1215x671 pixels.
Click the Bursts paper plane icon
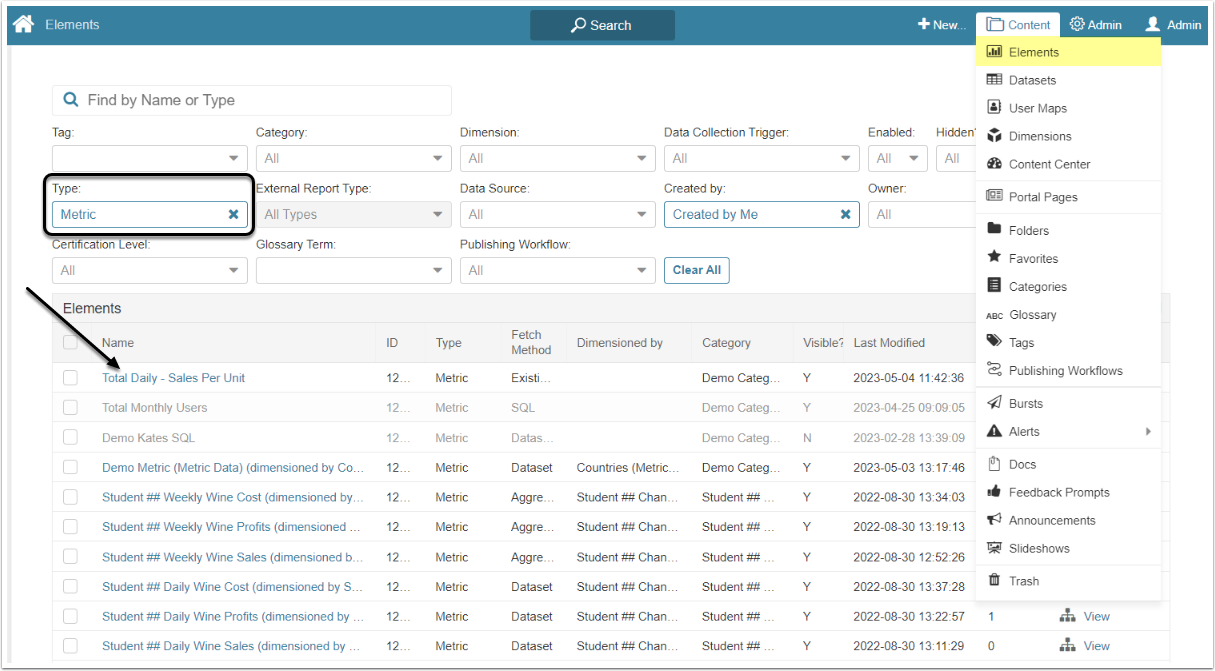(994, 403)
